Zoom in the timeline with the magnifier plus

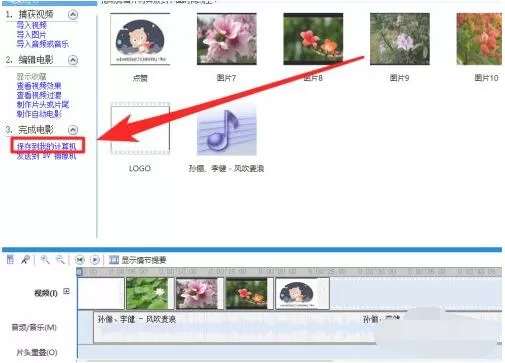[x=44, y=259]
